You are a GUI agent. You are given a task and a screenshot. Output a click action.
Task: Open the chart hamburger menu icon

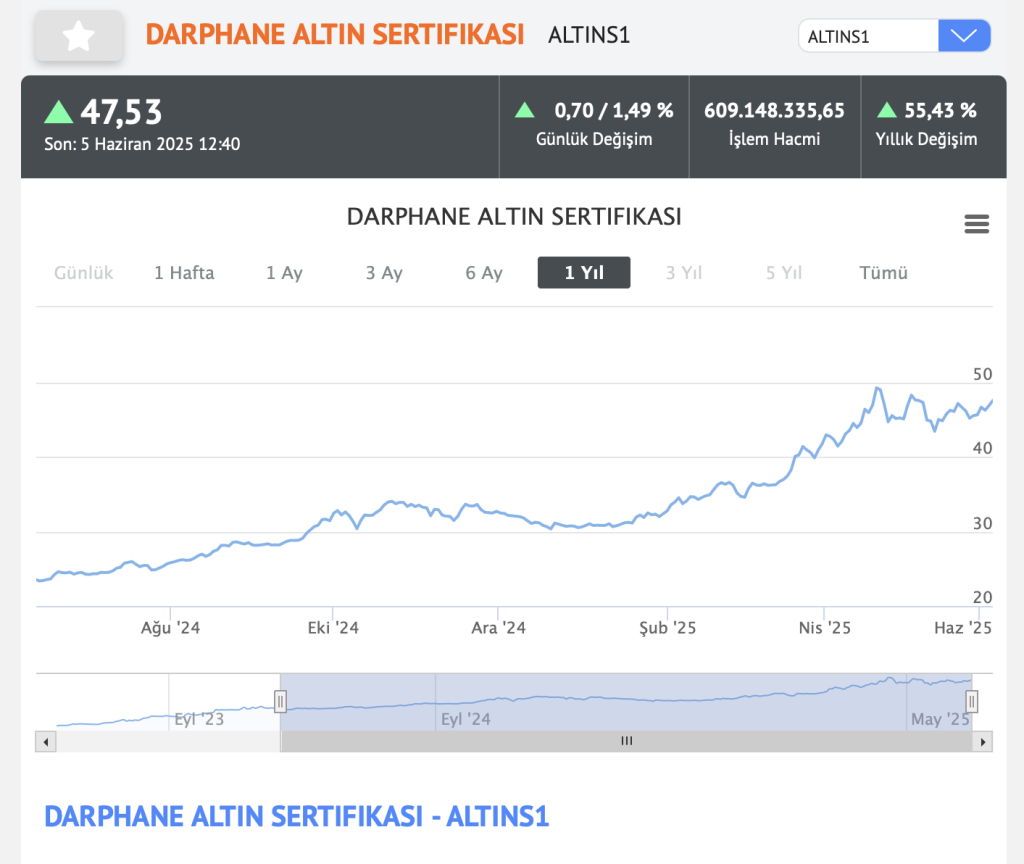point(976,224)
